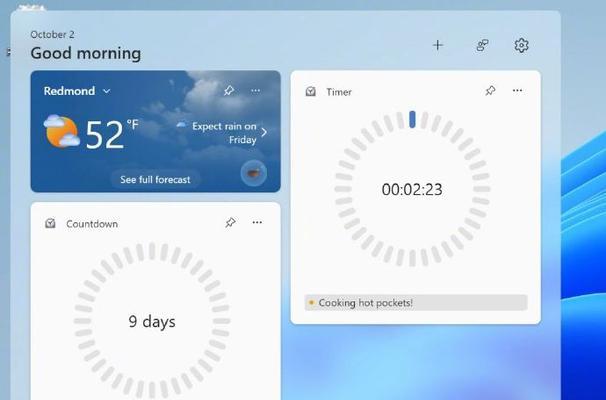Click the Cooking hot pockets! label
The height and width of the screenshot is (400, 606).
click(366, 303)
